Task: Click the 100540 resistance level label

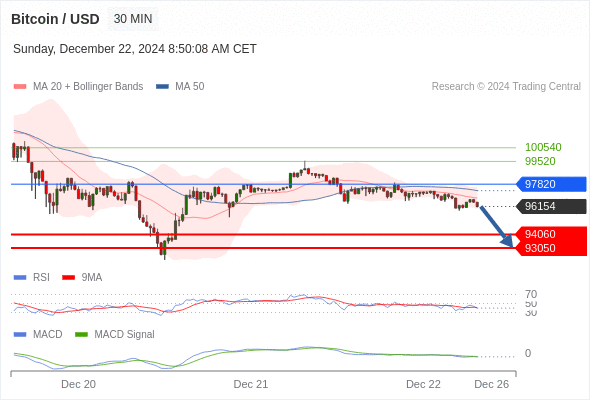Action: pyautogui.click(x=543, y=147)
